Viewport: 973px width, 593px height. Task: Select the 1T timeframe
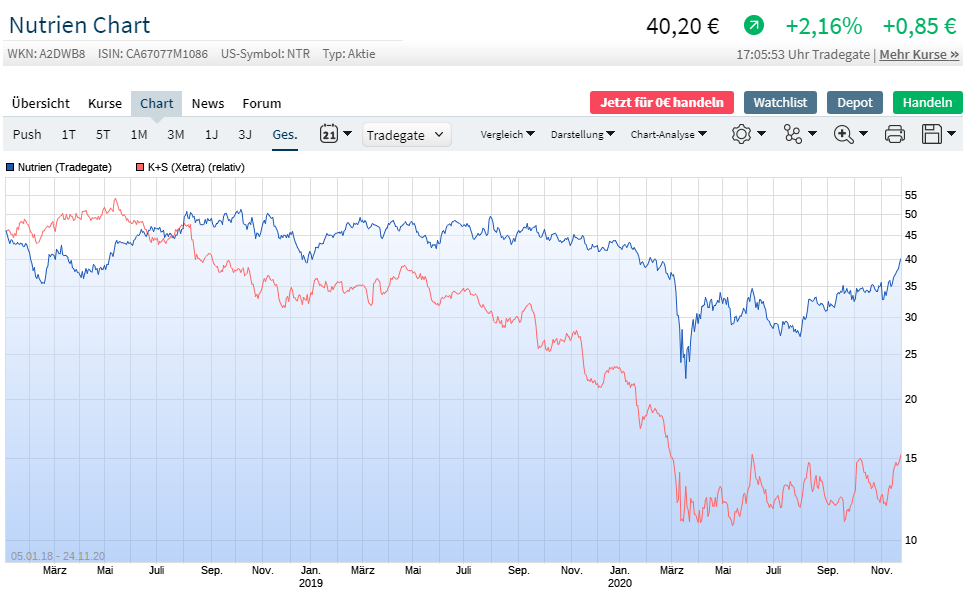69,135
